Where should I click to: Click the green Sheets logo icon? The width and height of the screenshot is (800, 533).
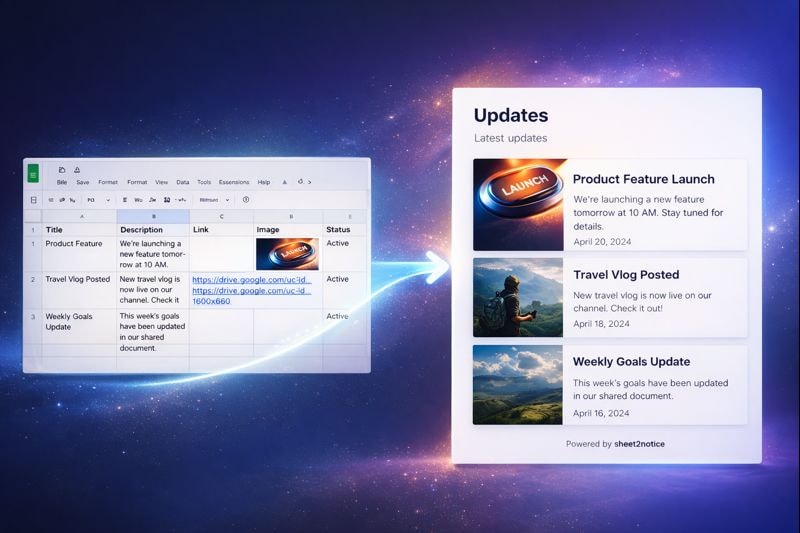click(x=33, y=174)
